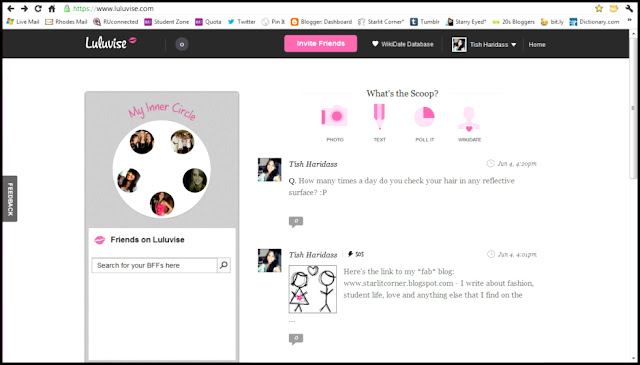Open the stick figure couple image
The width and height of the screenshot is (640, 365).
(x=313, y=289)
